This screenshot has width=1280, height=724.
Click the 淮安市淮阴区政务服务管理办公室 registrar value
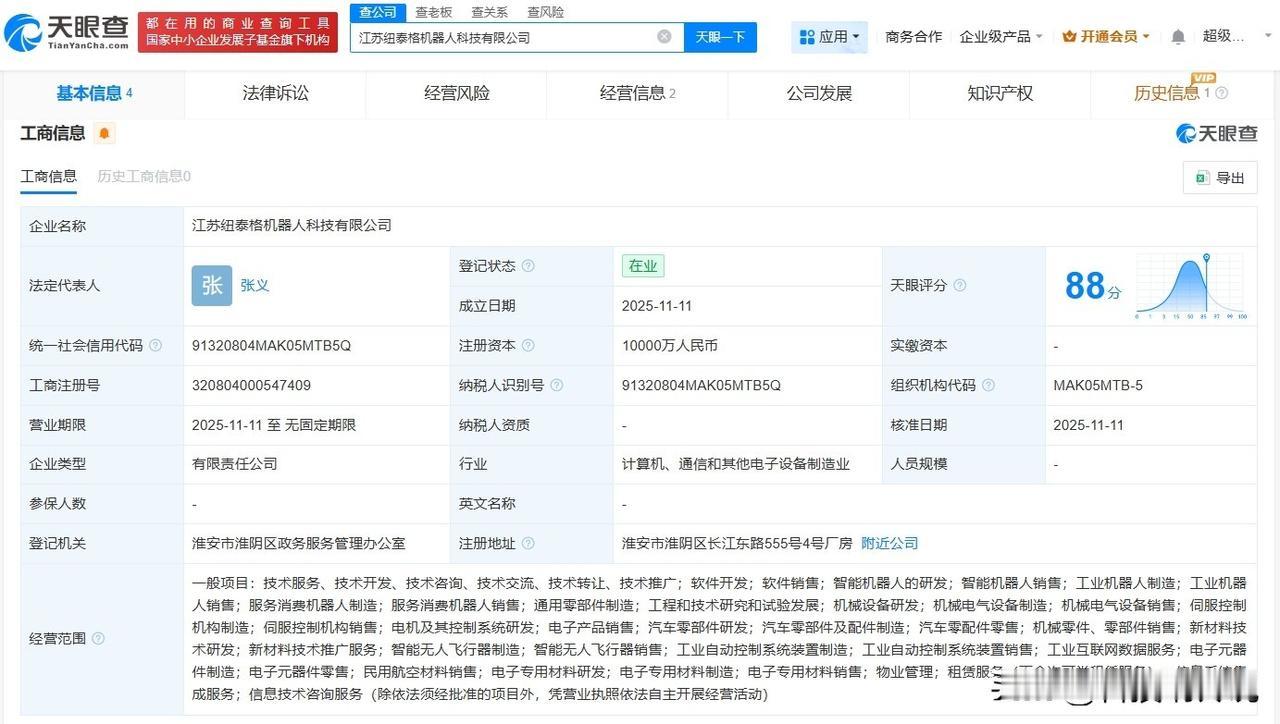[x=299, y=543]
